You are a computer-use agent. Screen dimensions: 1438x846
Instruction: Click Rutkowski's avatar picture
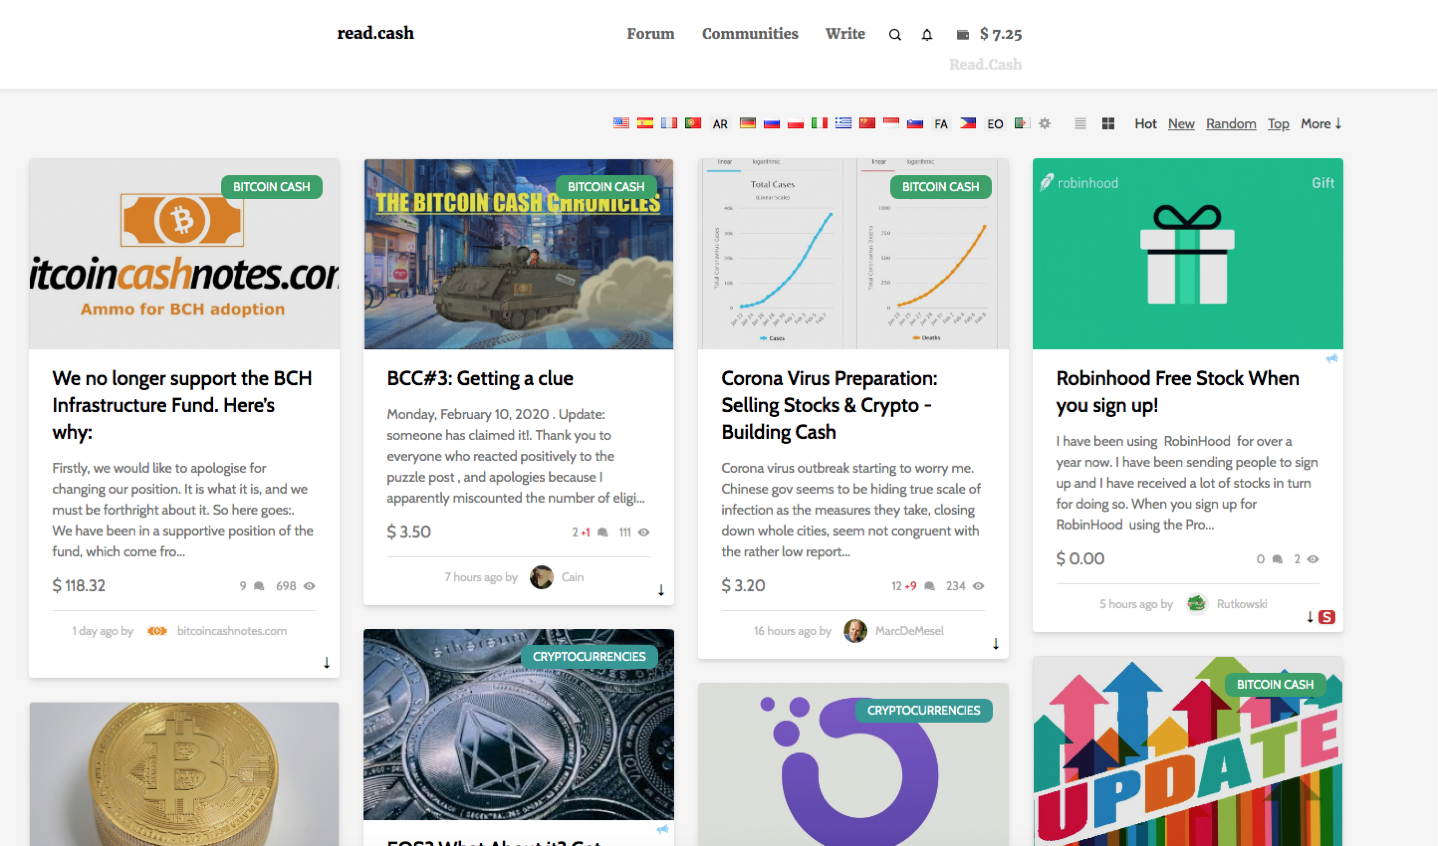[1197, 603]
